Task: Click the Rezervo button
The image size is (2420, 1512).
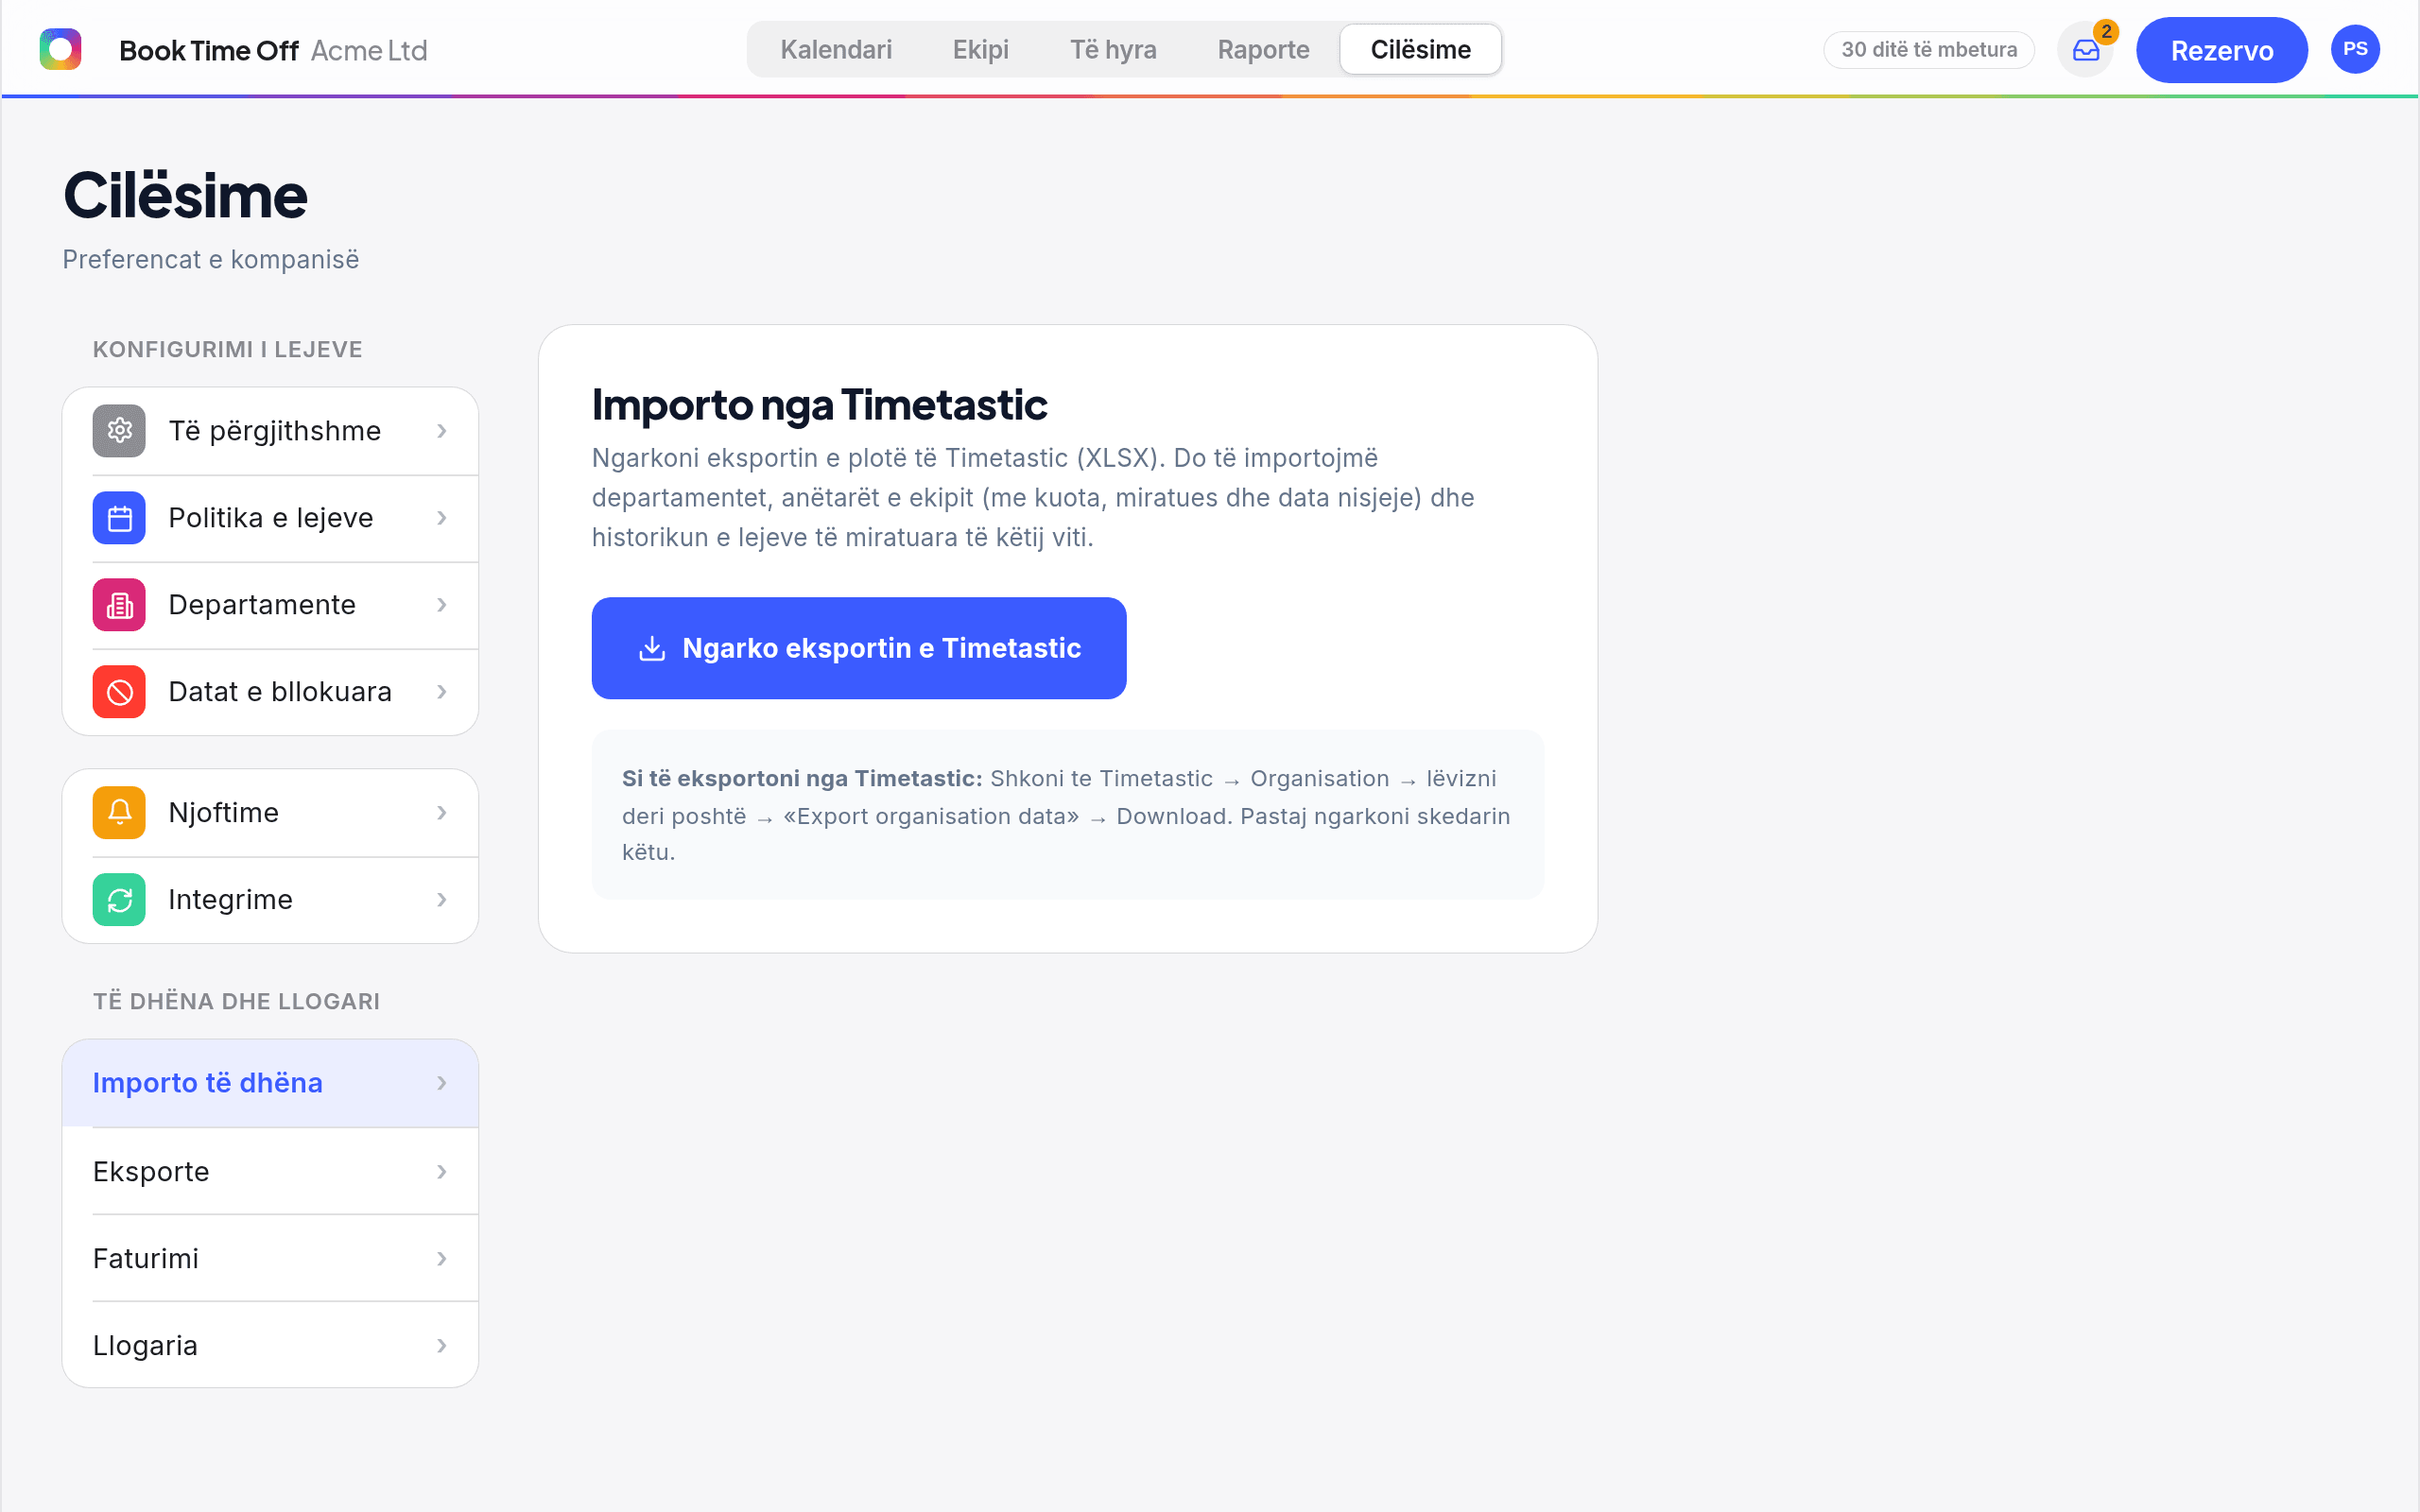Action: 2221,50
